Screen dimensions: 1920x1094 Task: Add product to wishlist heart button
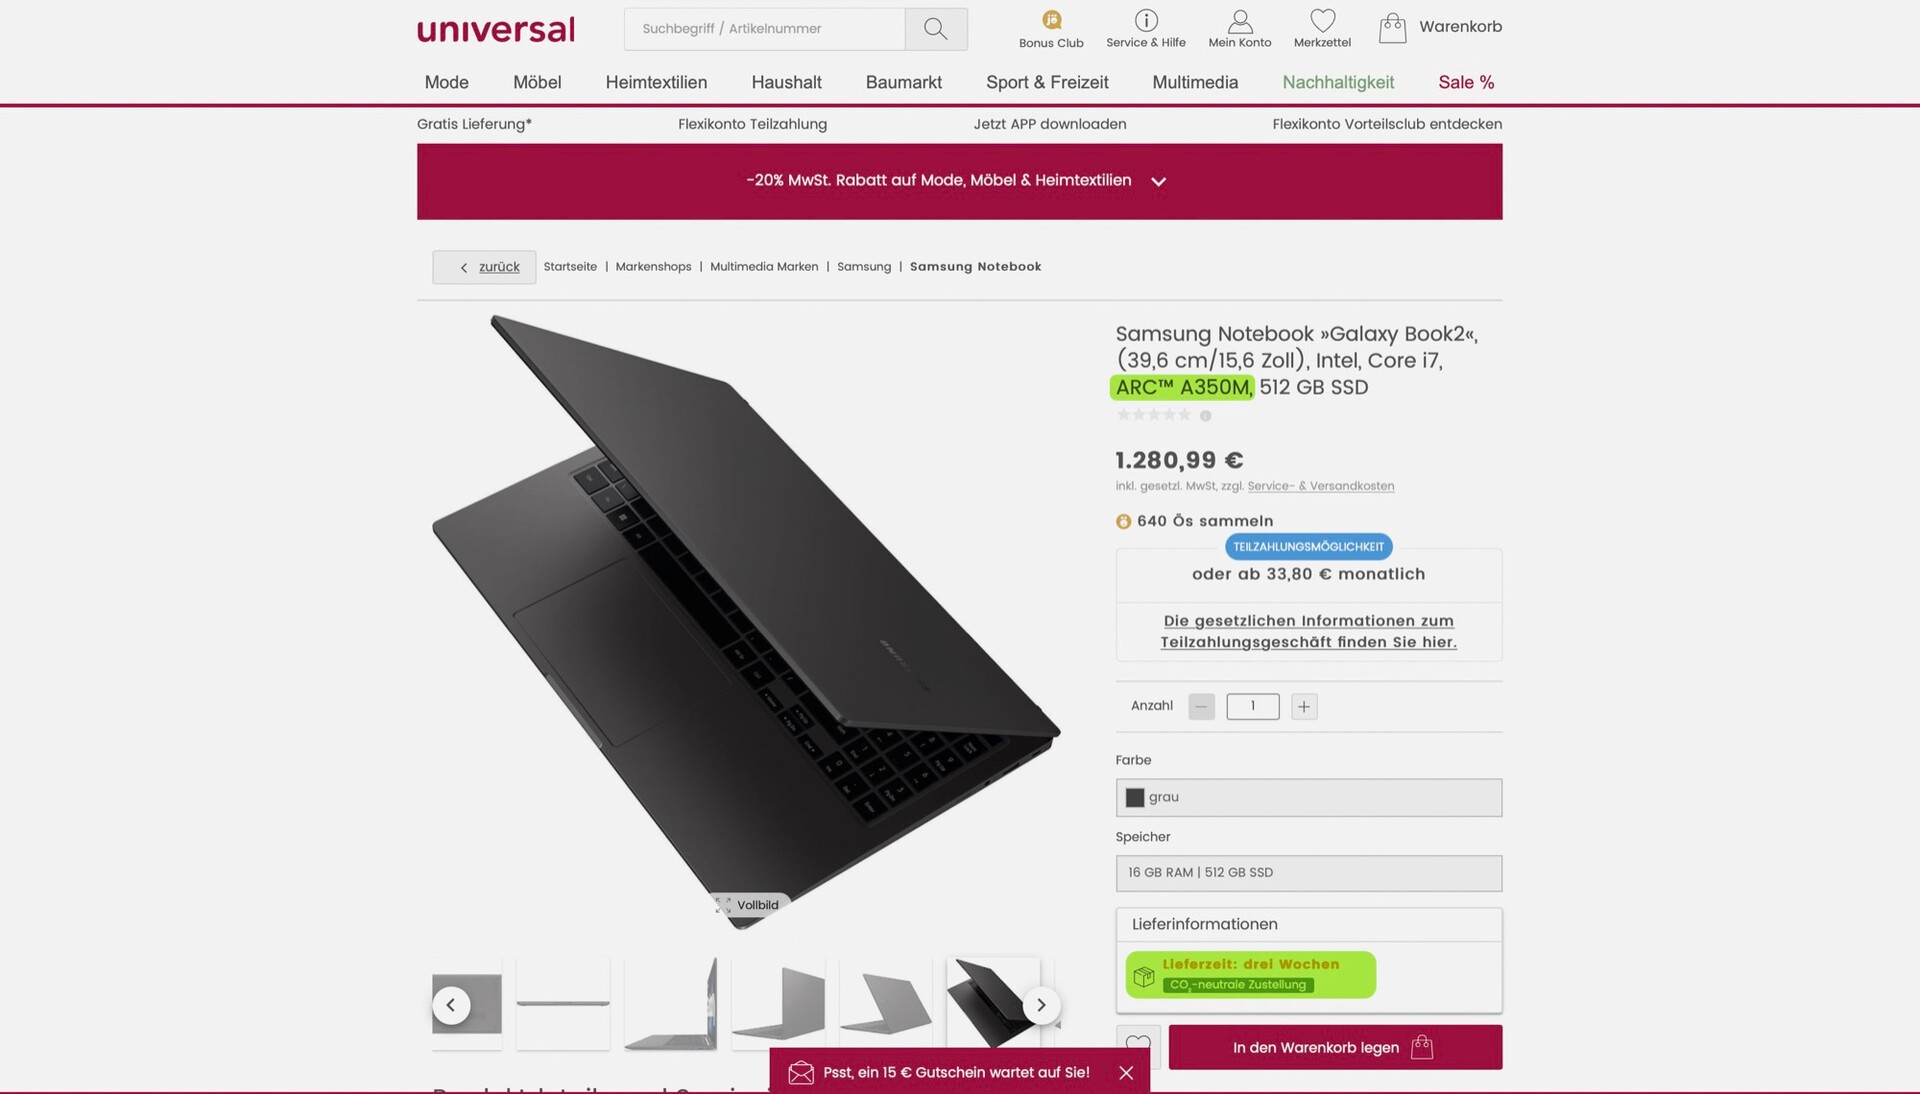(1138, 1046)
